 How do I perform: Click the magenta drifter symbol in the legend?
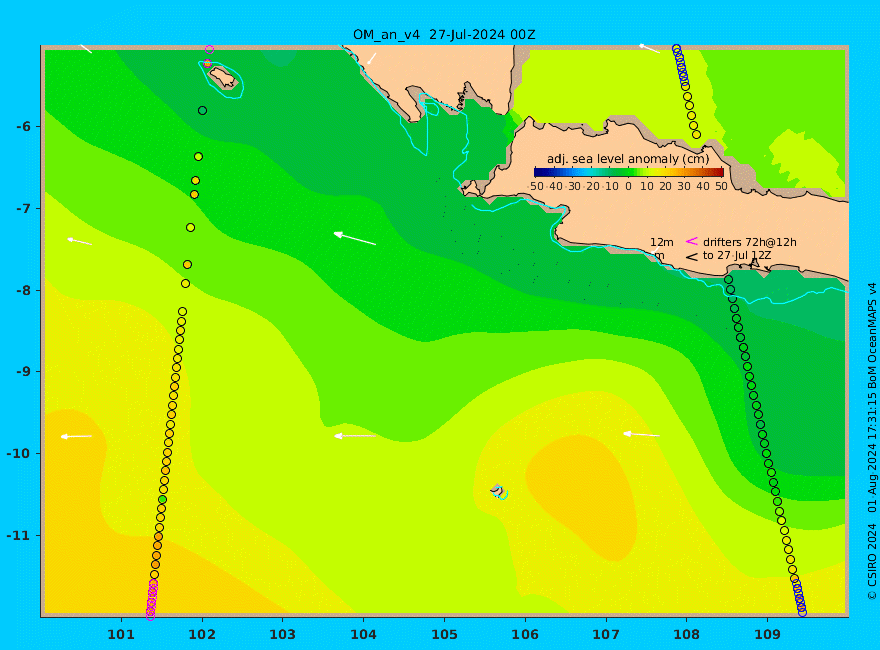coord(692,241)
